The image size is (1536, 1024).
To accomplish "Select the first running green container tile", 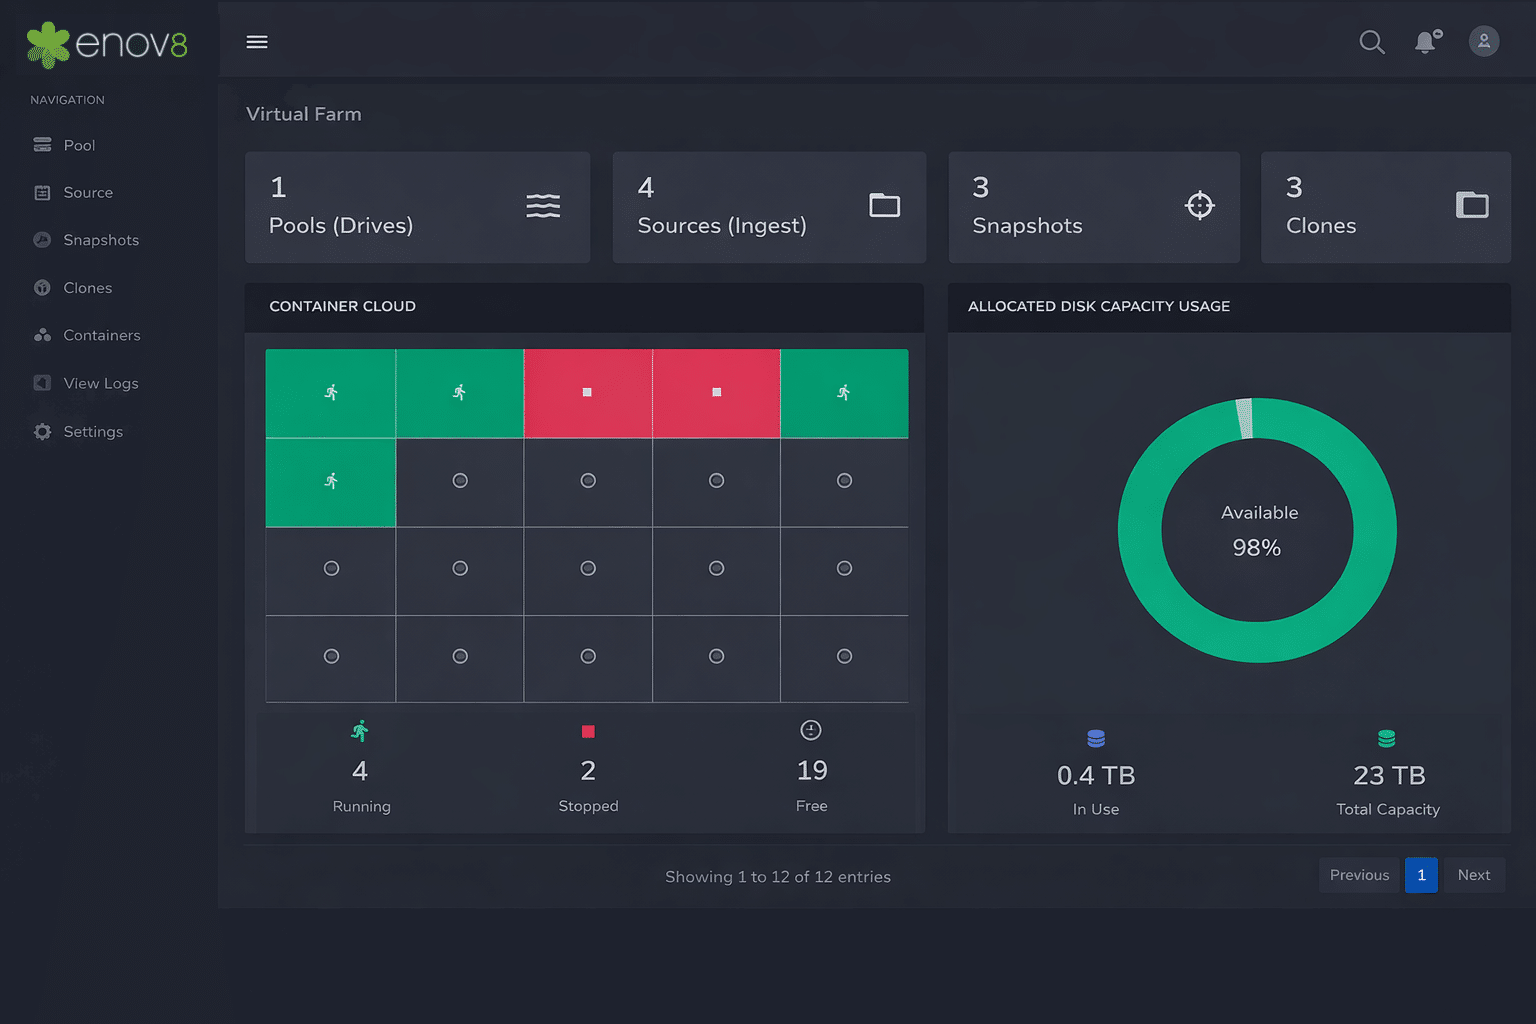I will (x=331, y=393).
